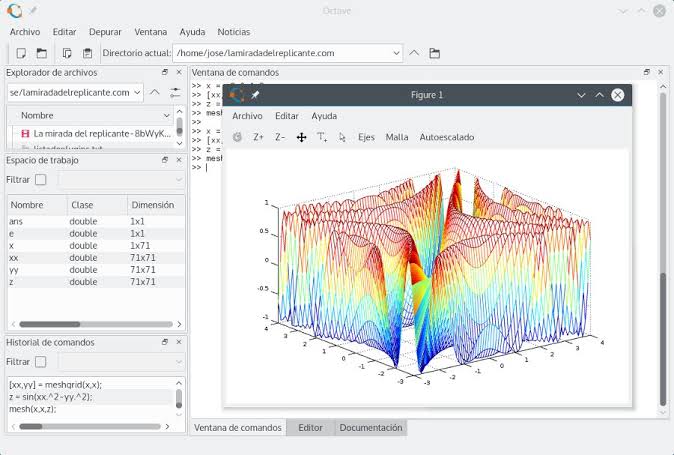Click Autoescalado in Figure 1 toolbar
This screenshot has height=455, width=674.
pyautogui.click(x=447, y=137)
